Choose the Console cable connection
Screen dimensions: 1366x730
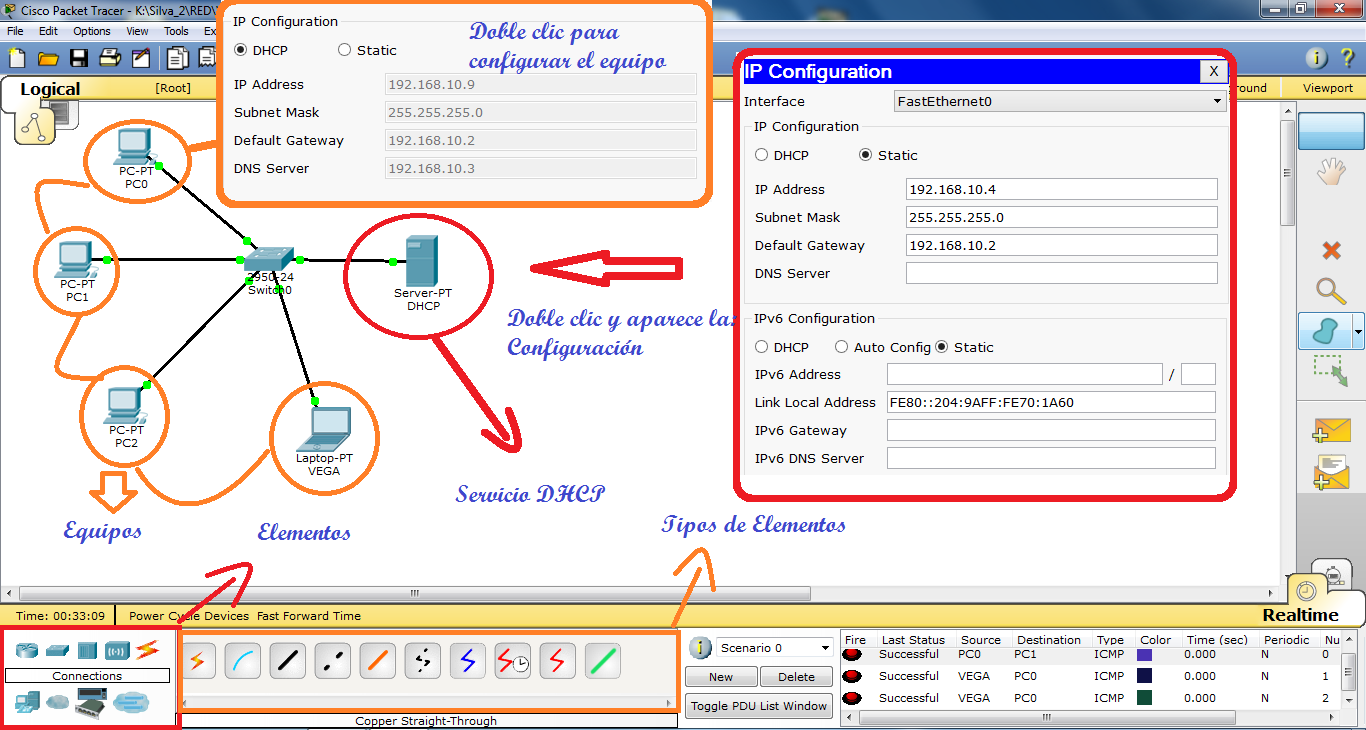(x=242, y=661)
